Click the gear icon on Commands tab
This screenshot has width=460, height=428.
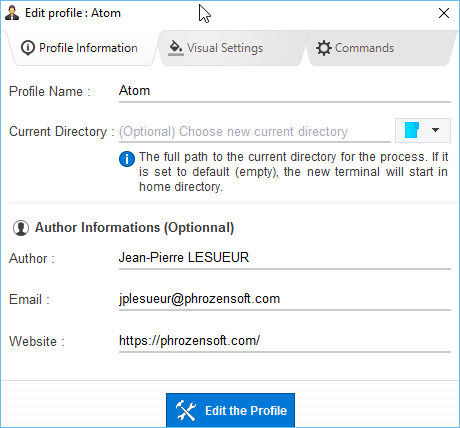pyautogui.click(x=324, y=48)
